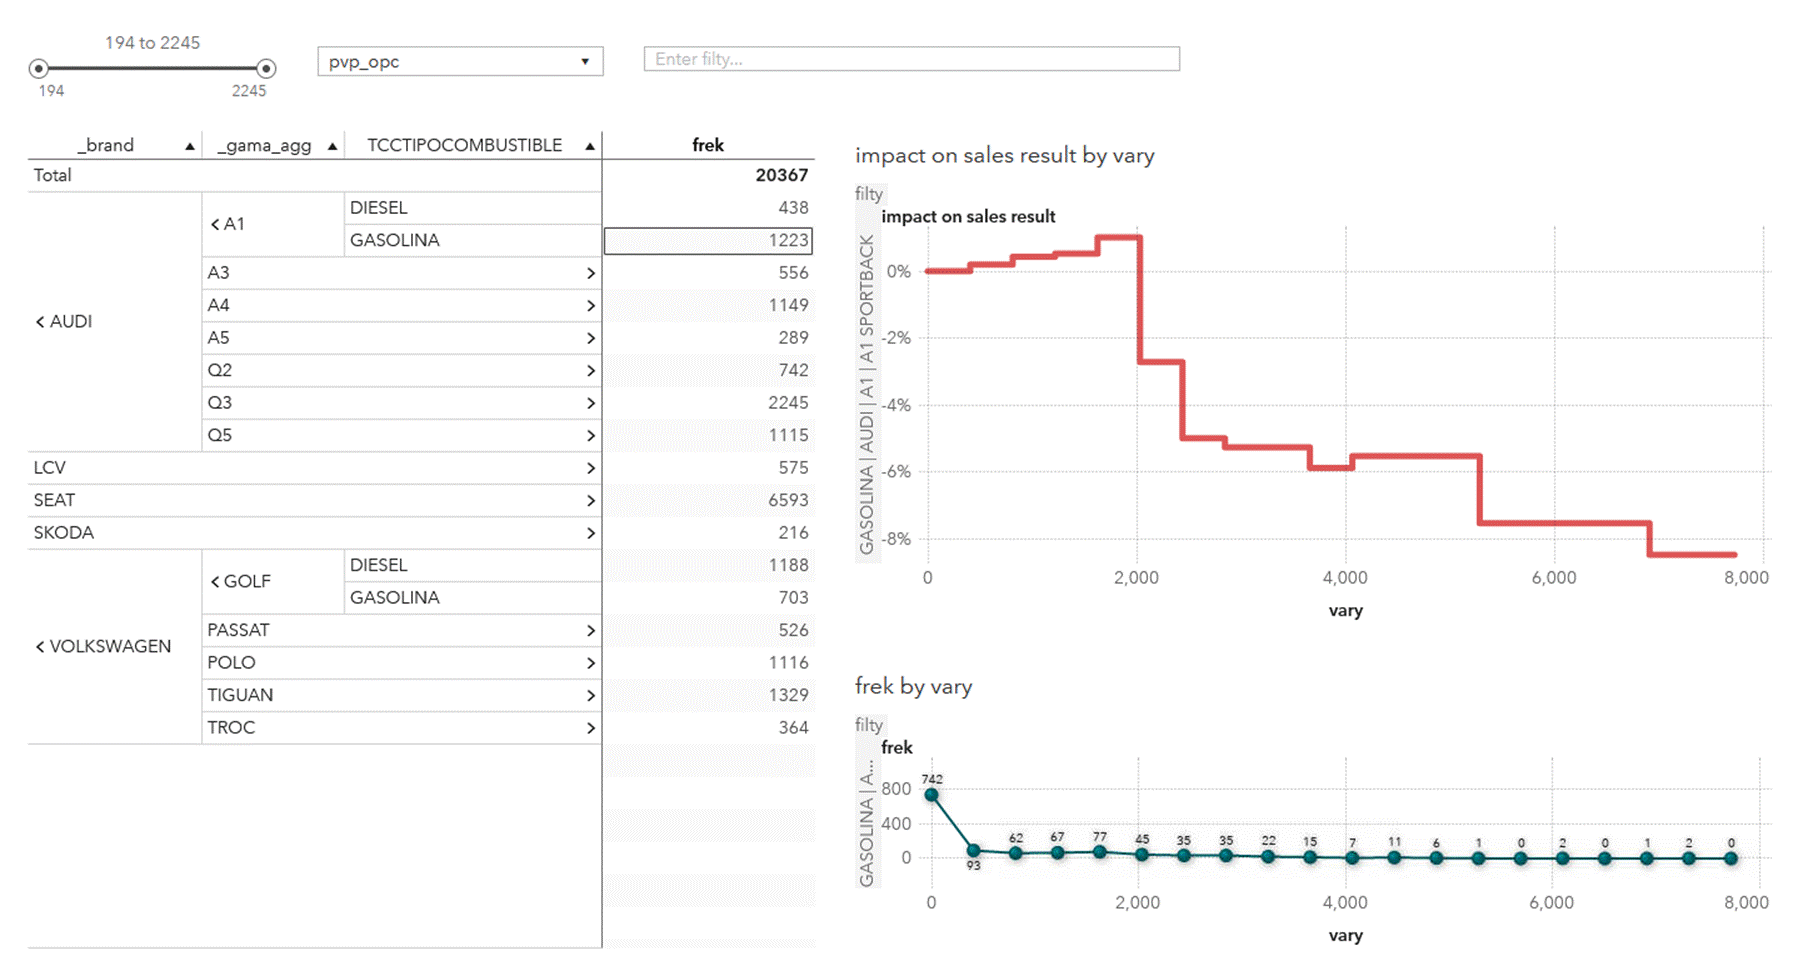
Task: Expand the SKODA brand row
Action: (x=590, y=533)
